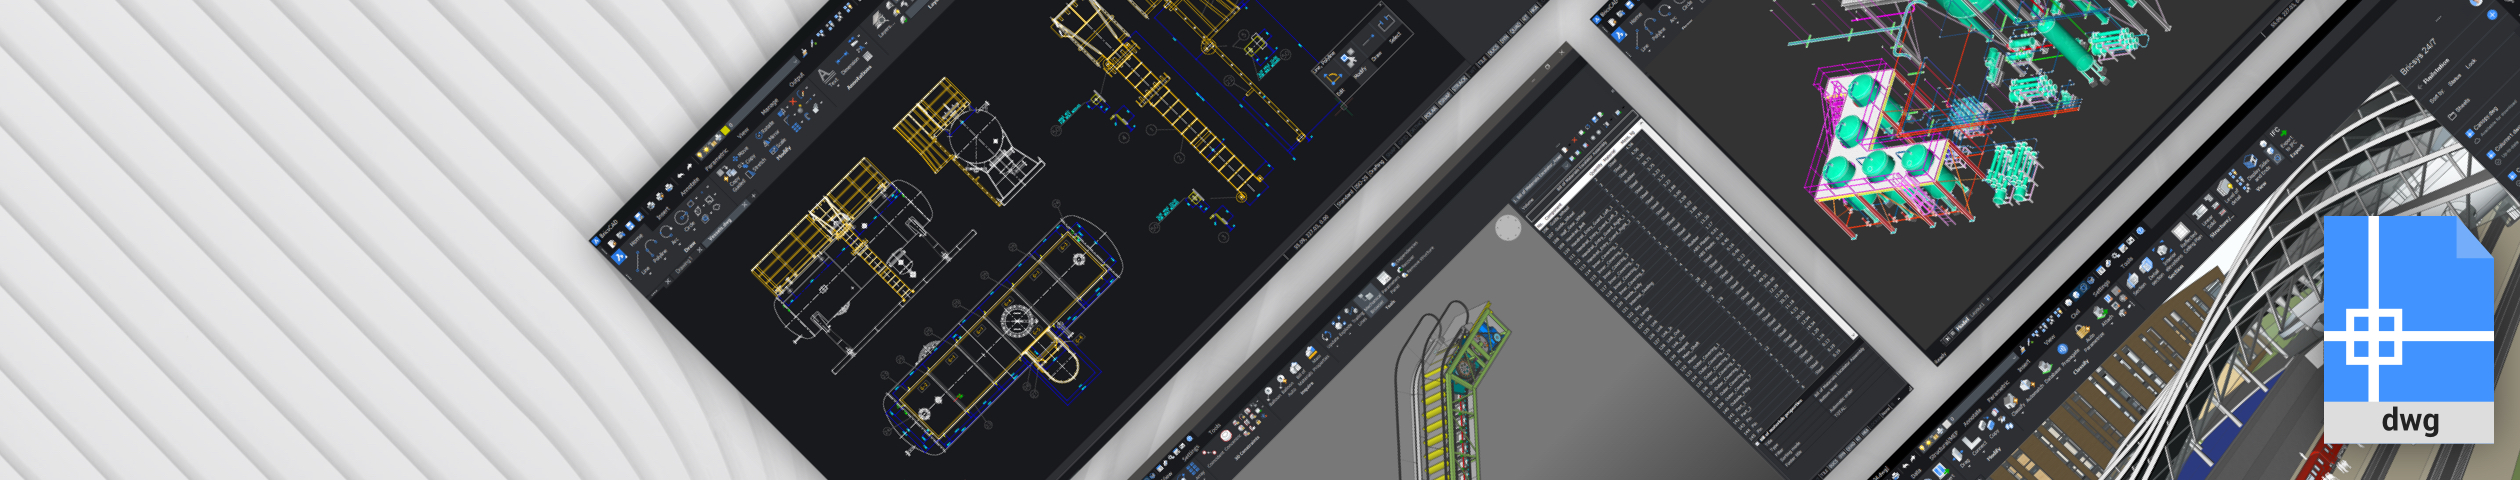Click the IFC Export tool in the building window
Screen dimensions: 2520x480
click(2283, 137)
